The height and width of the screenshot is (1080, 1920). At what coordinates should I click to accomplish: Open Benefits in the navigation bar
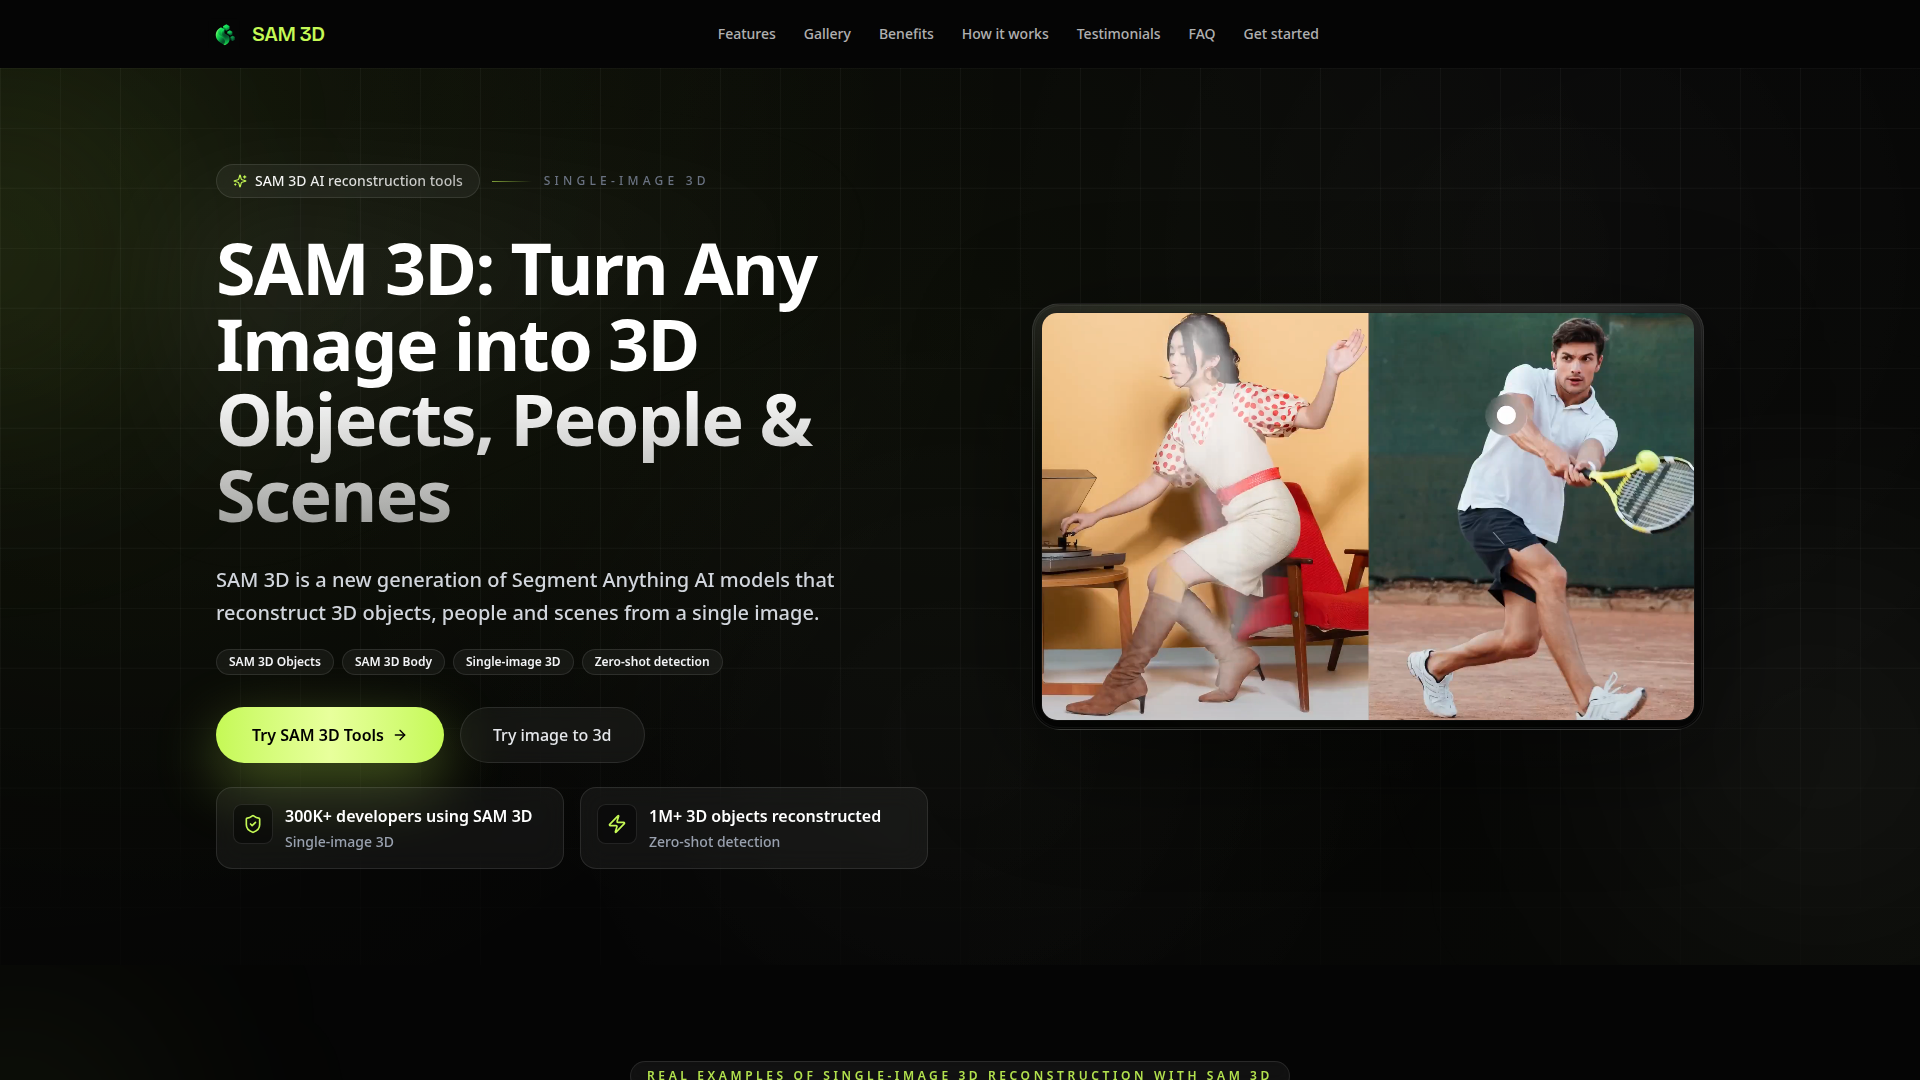tap(906, 34)
